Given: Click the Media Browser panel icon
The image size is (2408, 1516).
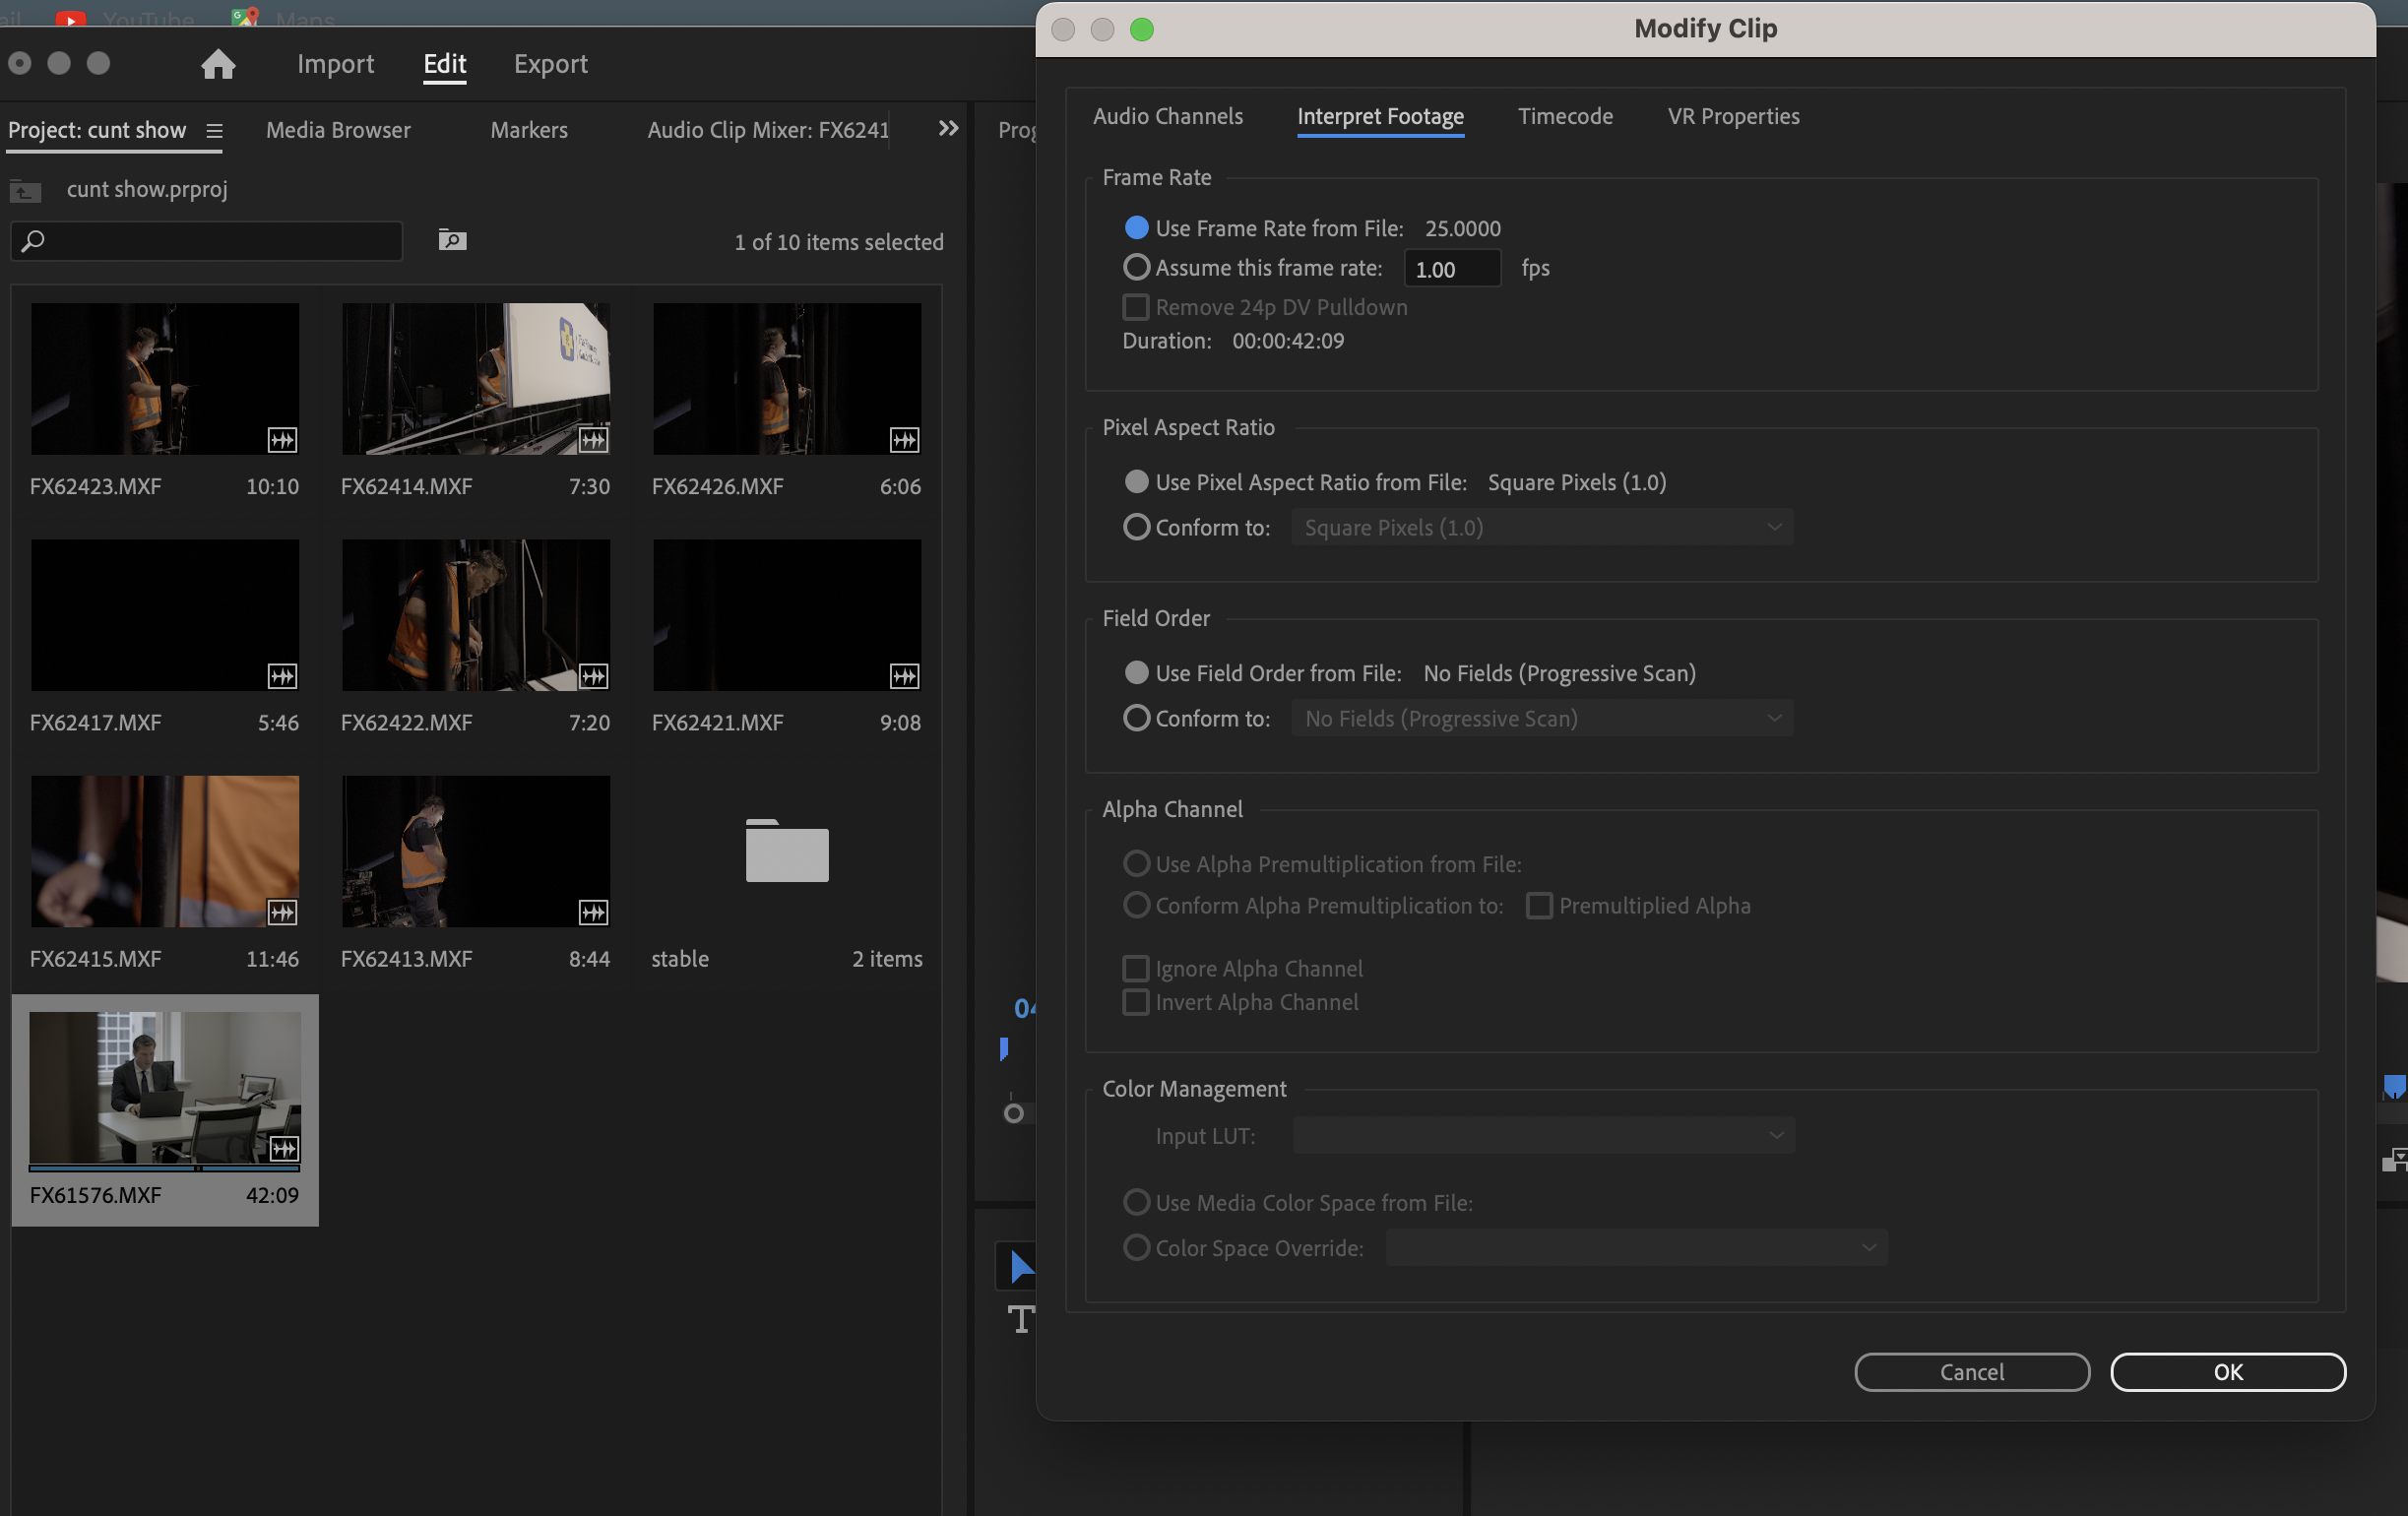Looking at the screenshot, I should click(x=337, y=128).
